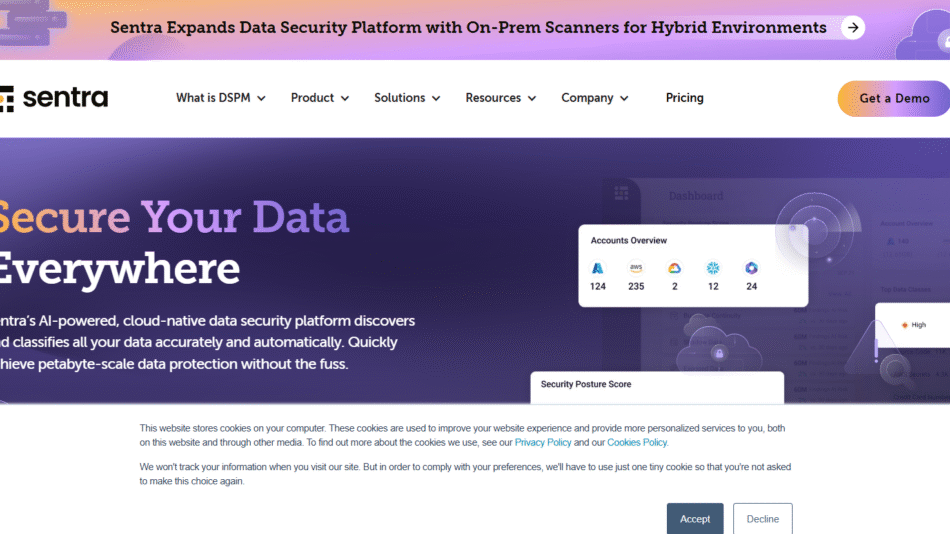Click the Snowflake icon in Accounts Overview
Image resolution: width=950 pixels, height=534 pixels.
[713, 268]
